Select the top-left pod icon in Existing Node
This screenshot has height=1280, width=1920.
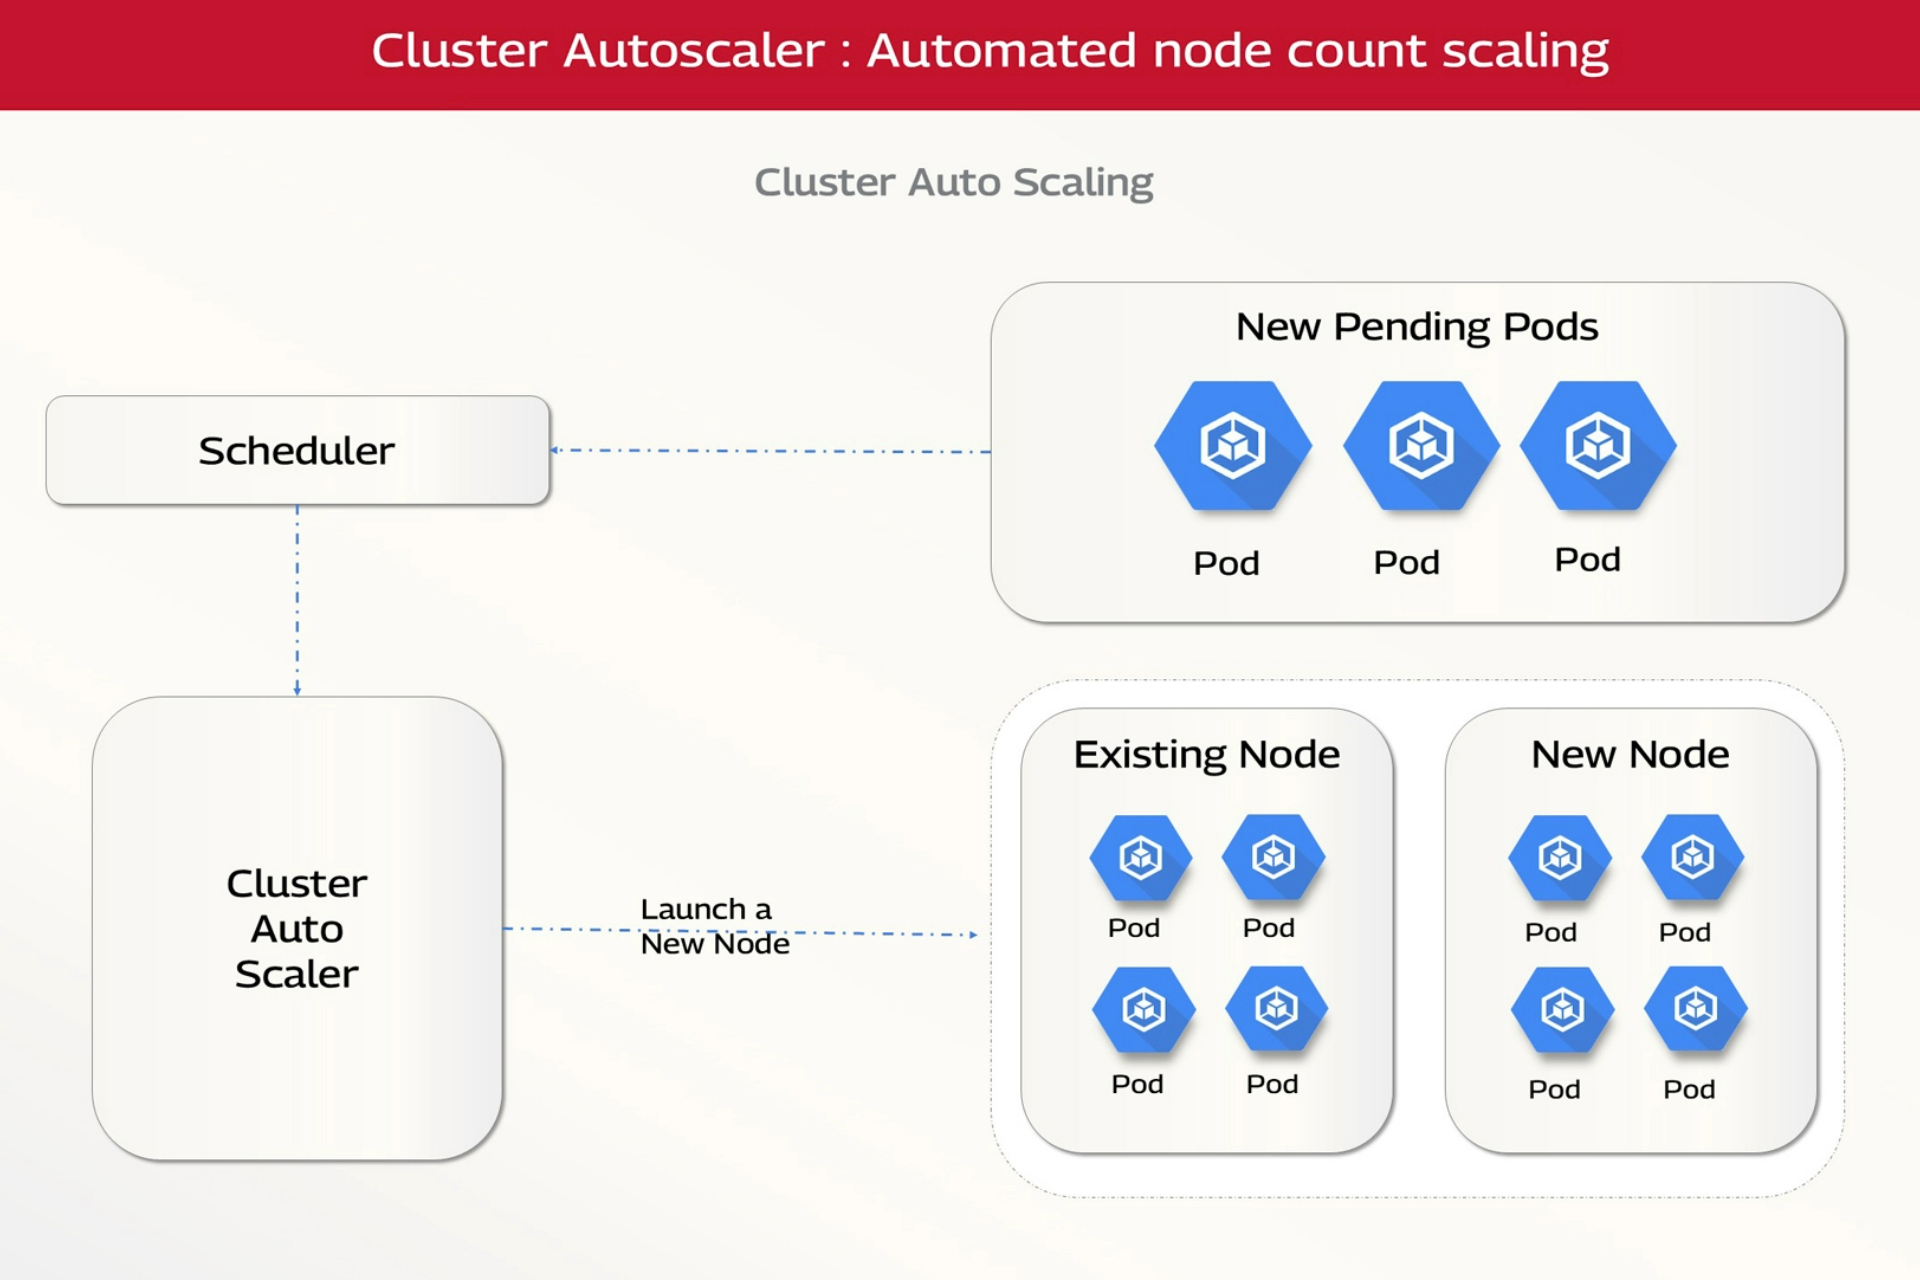pos(1141,858)
